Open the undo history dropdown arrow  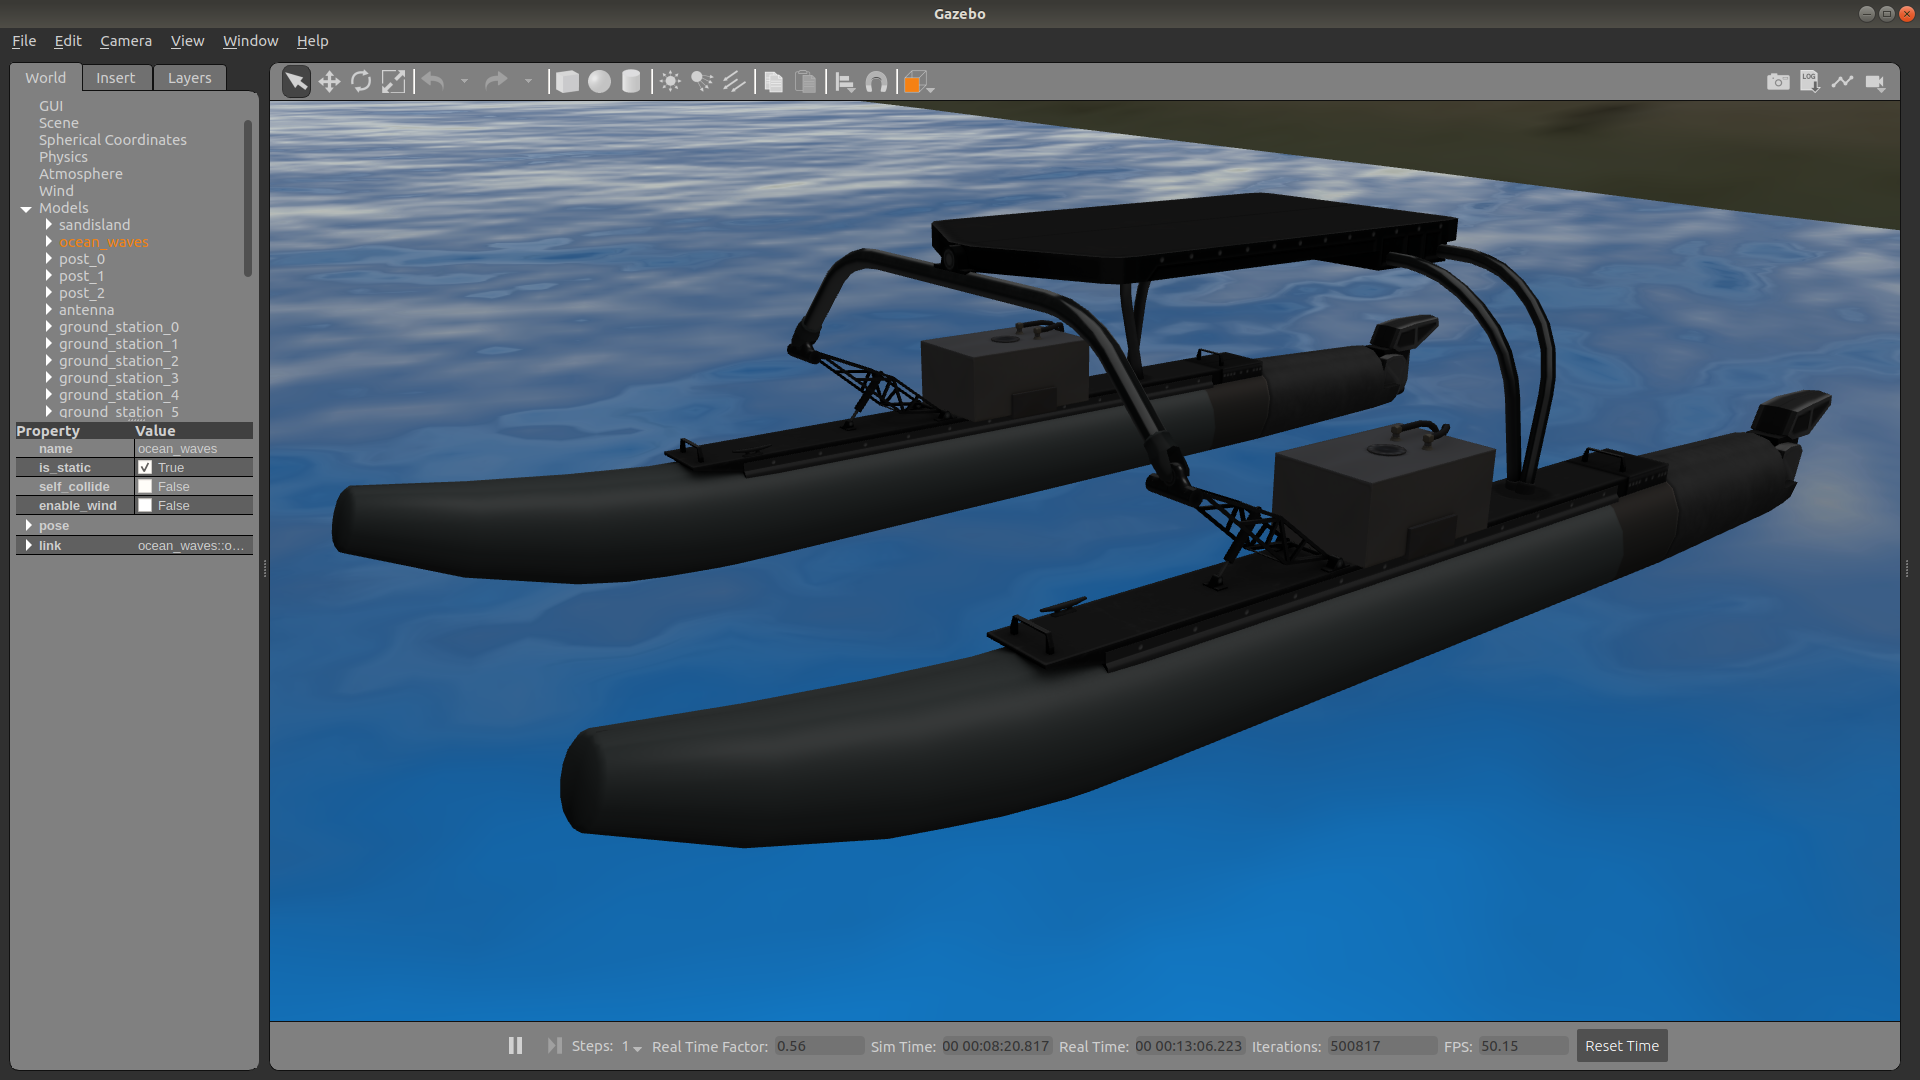coord(464,81)
